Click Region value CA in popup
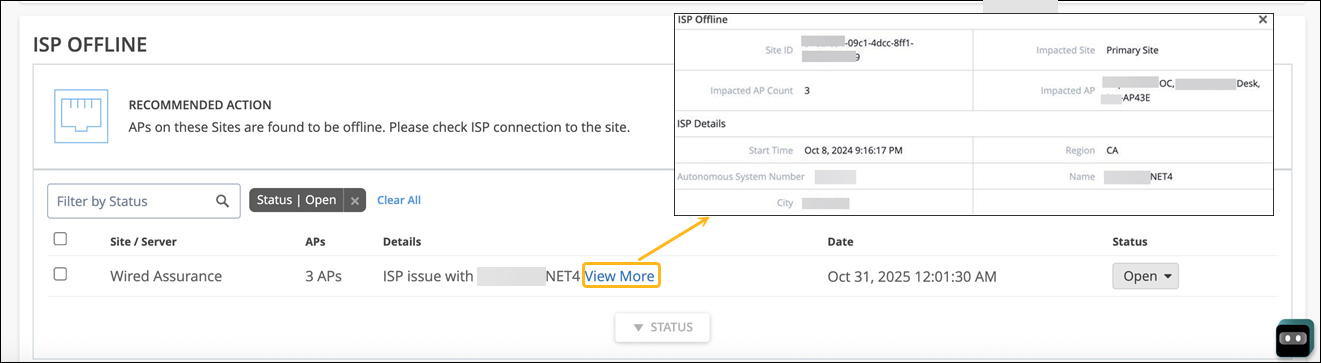The height and width of the screenshot is (363, 1321). click(x=1112, y=151)
